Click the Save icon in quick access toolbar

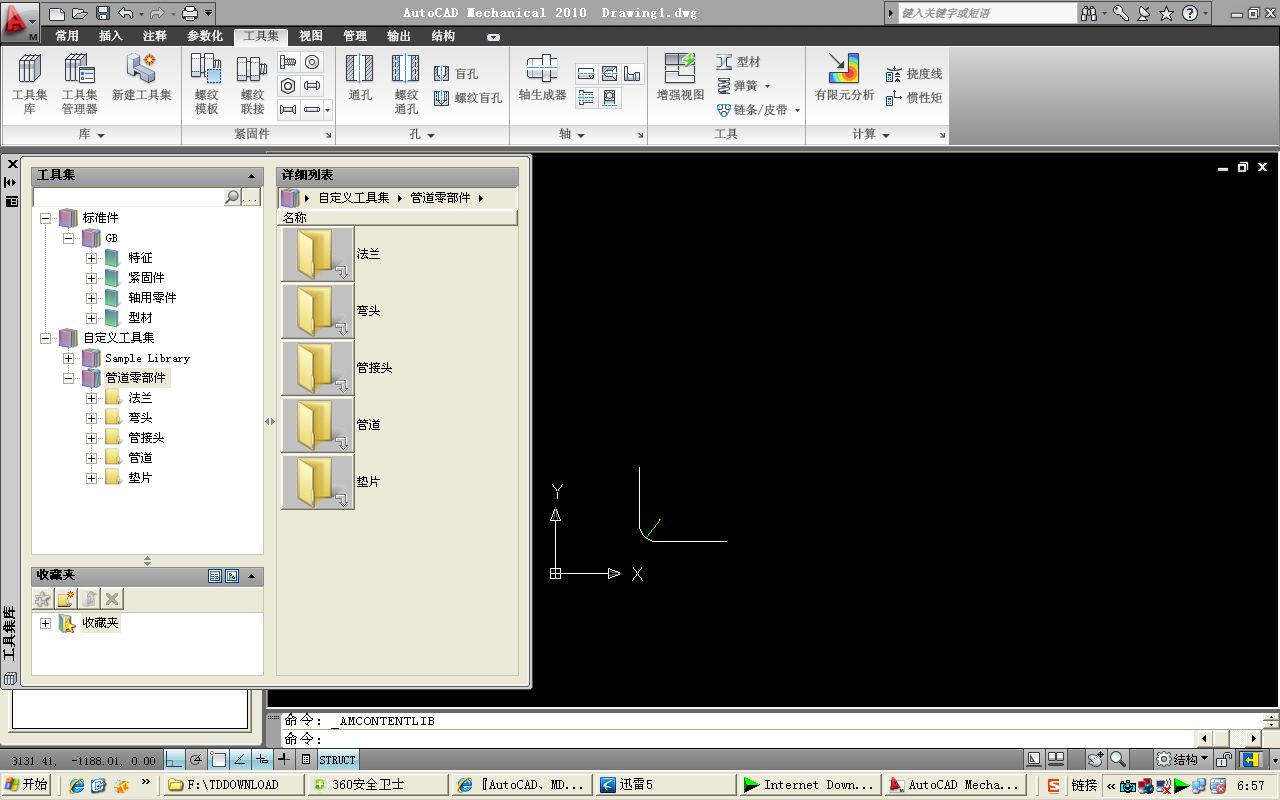(x=103, y=13)
